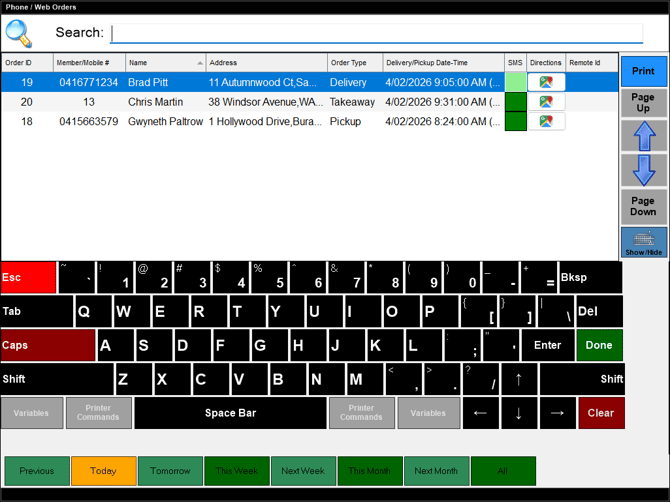Toggle the Caps lock key

pyautogui.click(x=48, y=345)
